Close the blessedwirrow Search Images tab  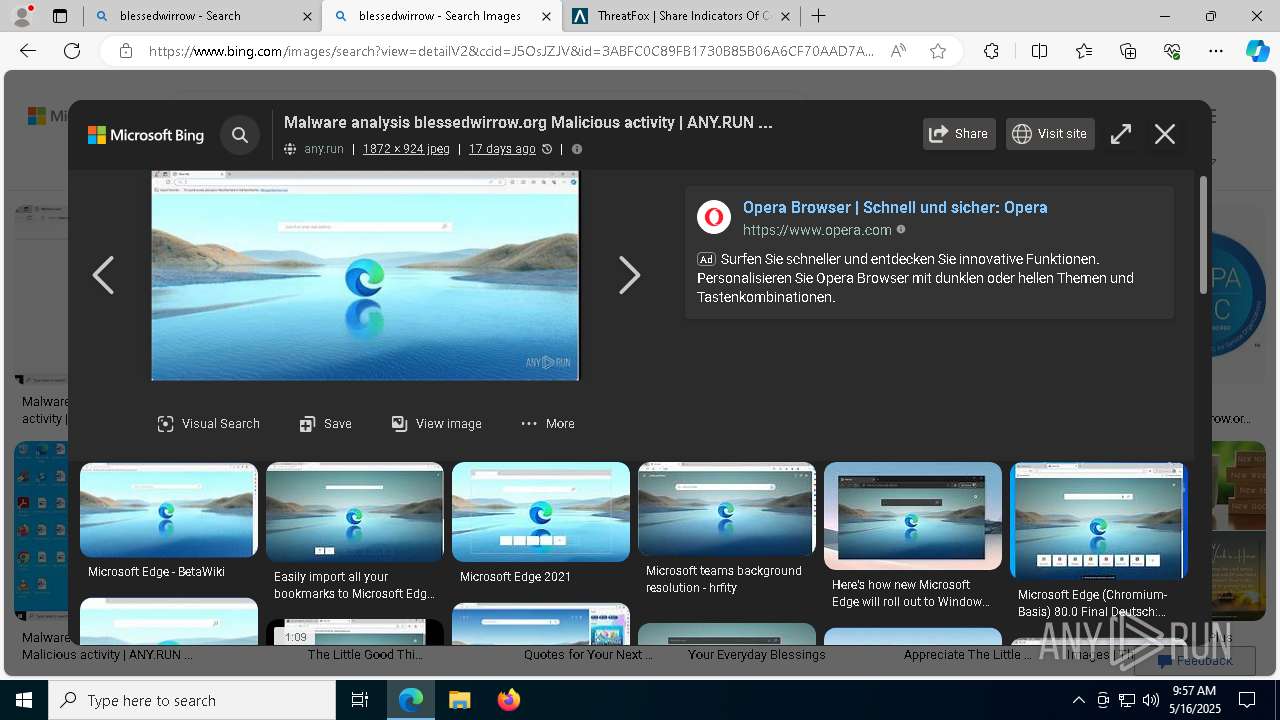pos(546,16)
